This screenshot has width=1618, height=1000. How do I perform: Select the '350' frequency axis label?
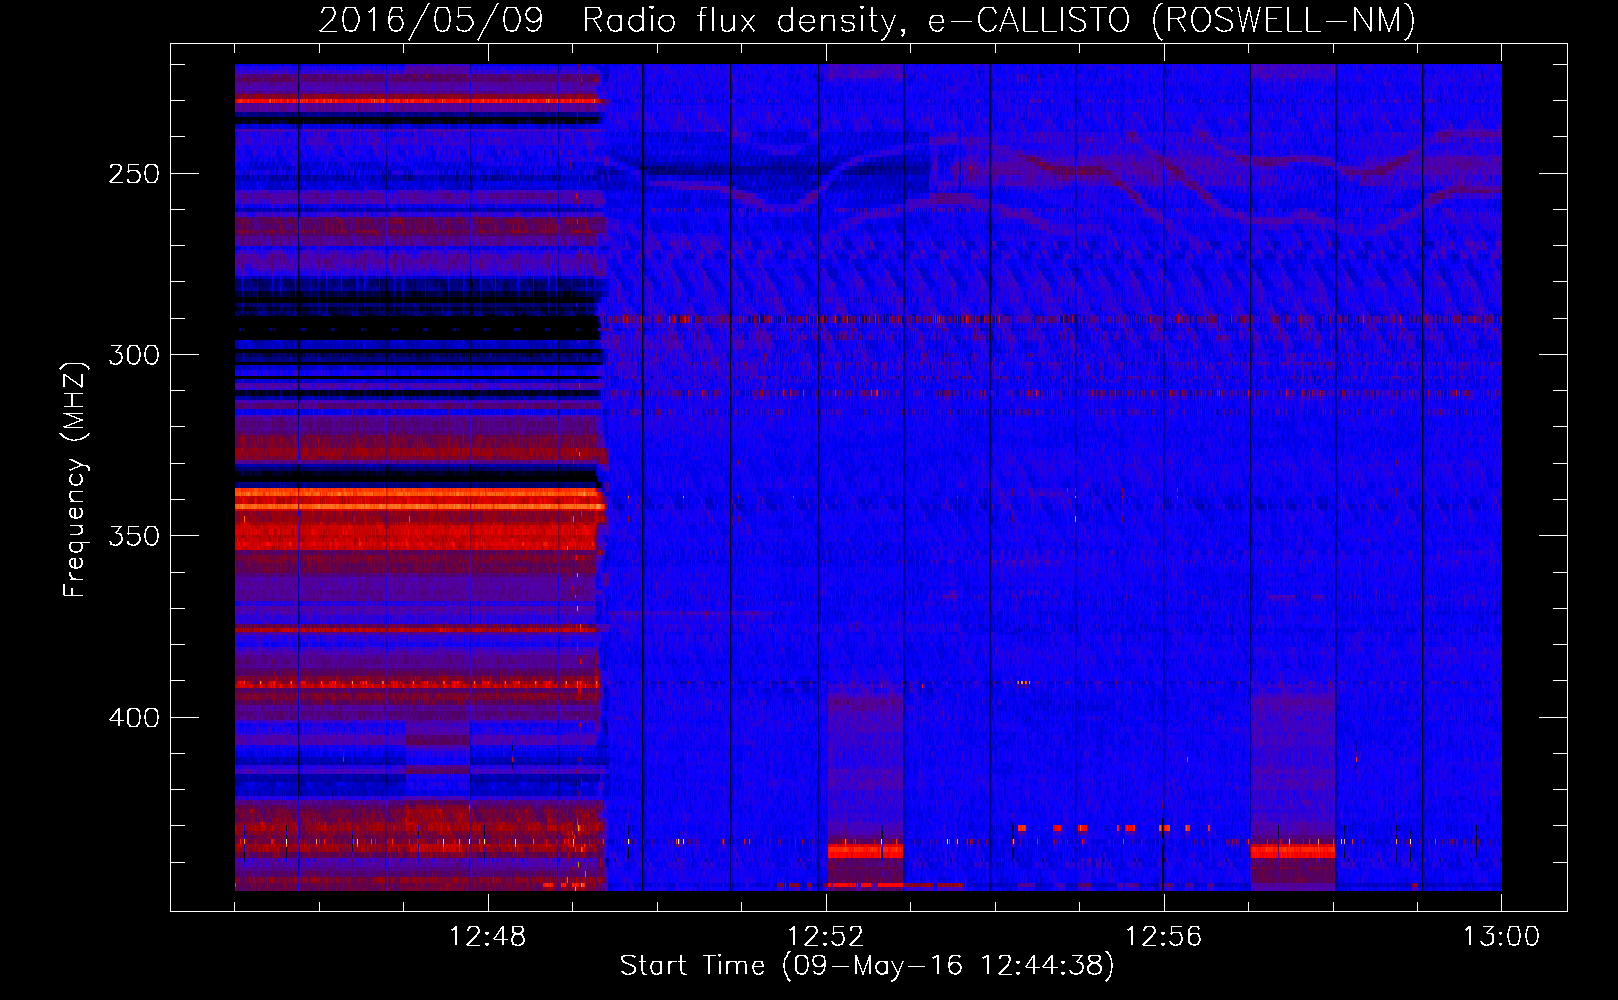[x=134, y=536]
